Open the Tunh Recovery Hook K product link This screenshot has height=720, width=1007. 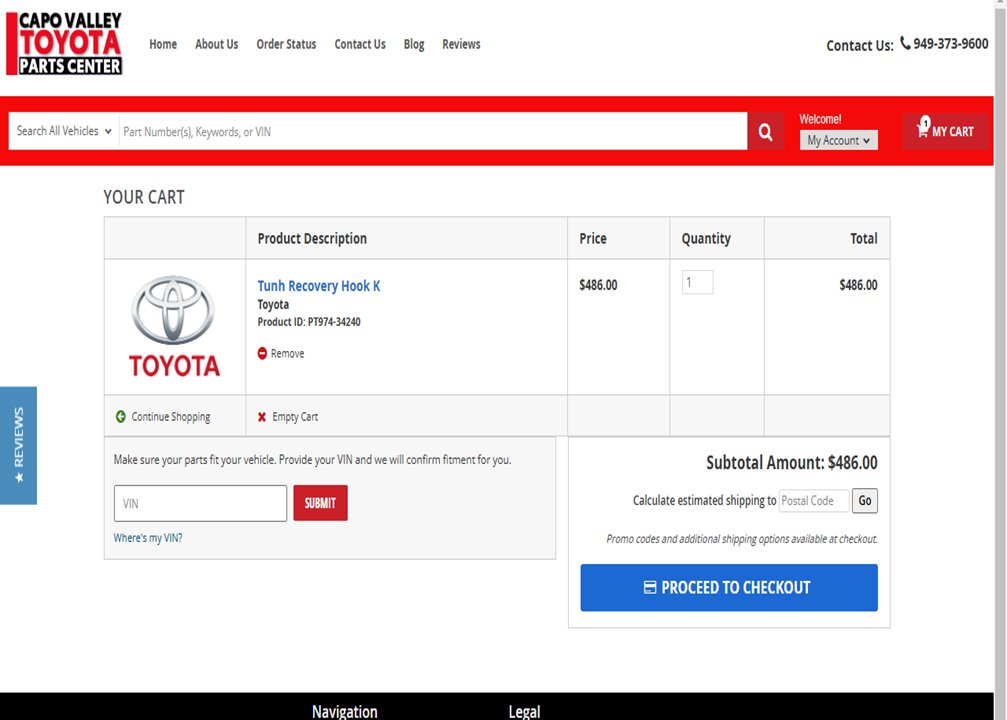pos(319,286)
